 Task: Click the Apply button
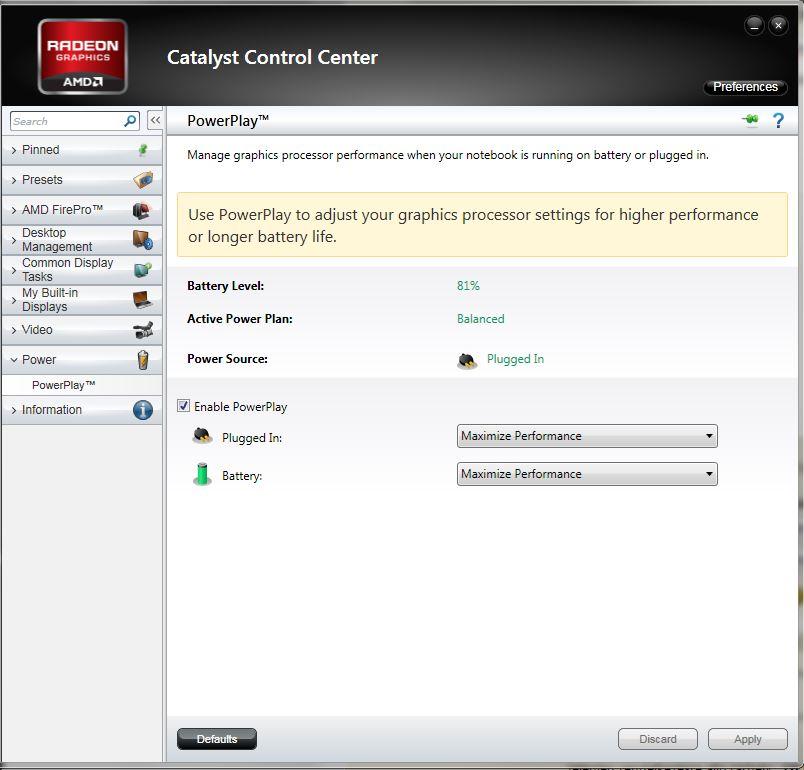point(748,739)
